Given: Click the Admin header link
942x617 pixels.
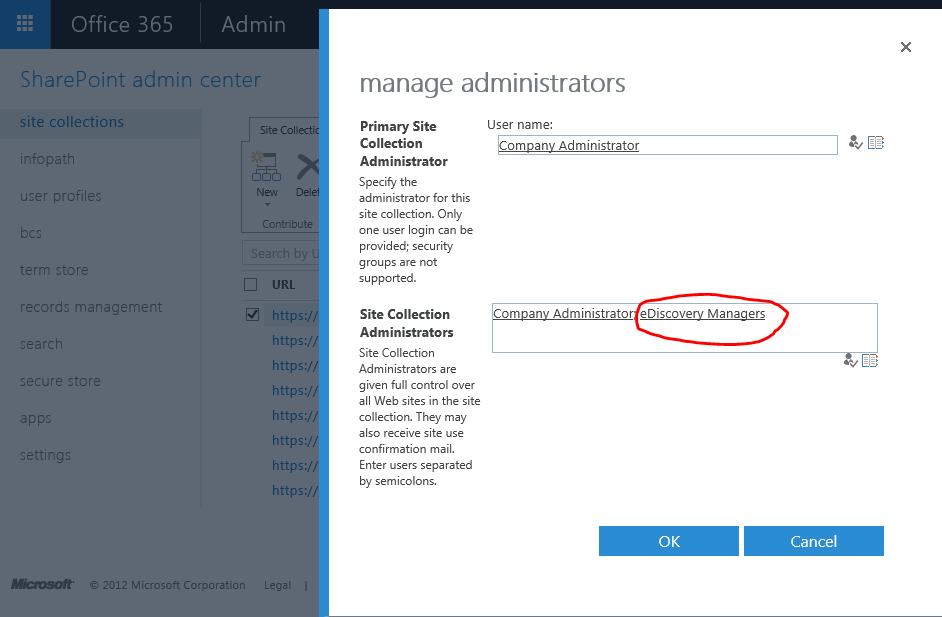Looking at the screenshot, I should 254,25.
